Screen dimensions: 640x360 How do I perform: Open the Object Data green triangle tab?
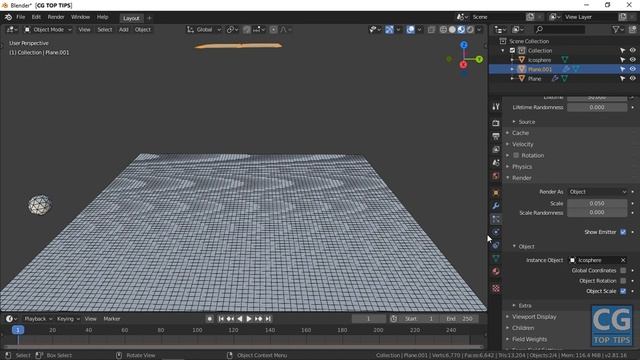(496, 258)
